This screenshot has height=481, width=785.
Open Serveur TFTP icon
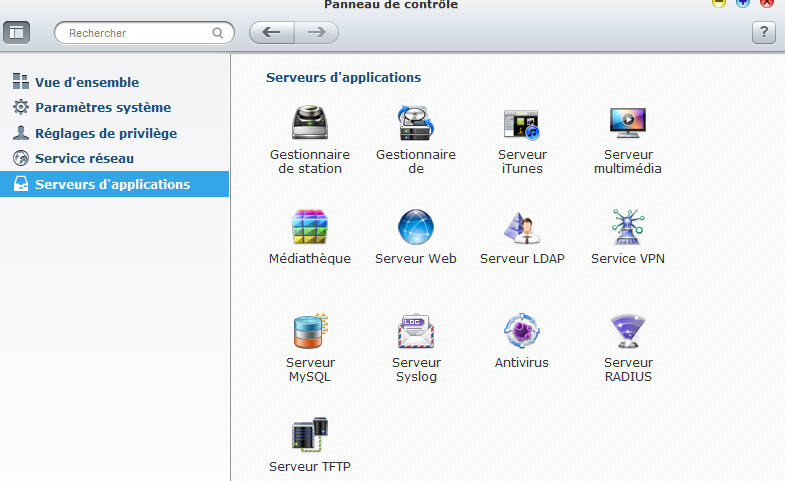tap(310, 434)
